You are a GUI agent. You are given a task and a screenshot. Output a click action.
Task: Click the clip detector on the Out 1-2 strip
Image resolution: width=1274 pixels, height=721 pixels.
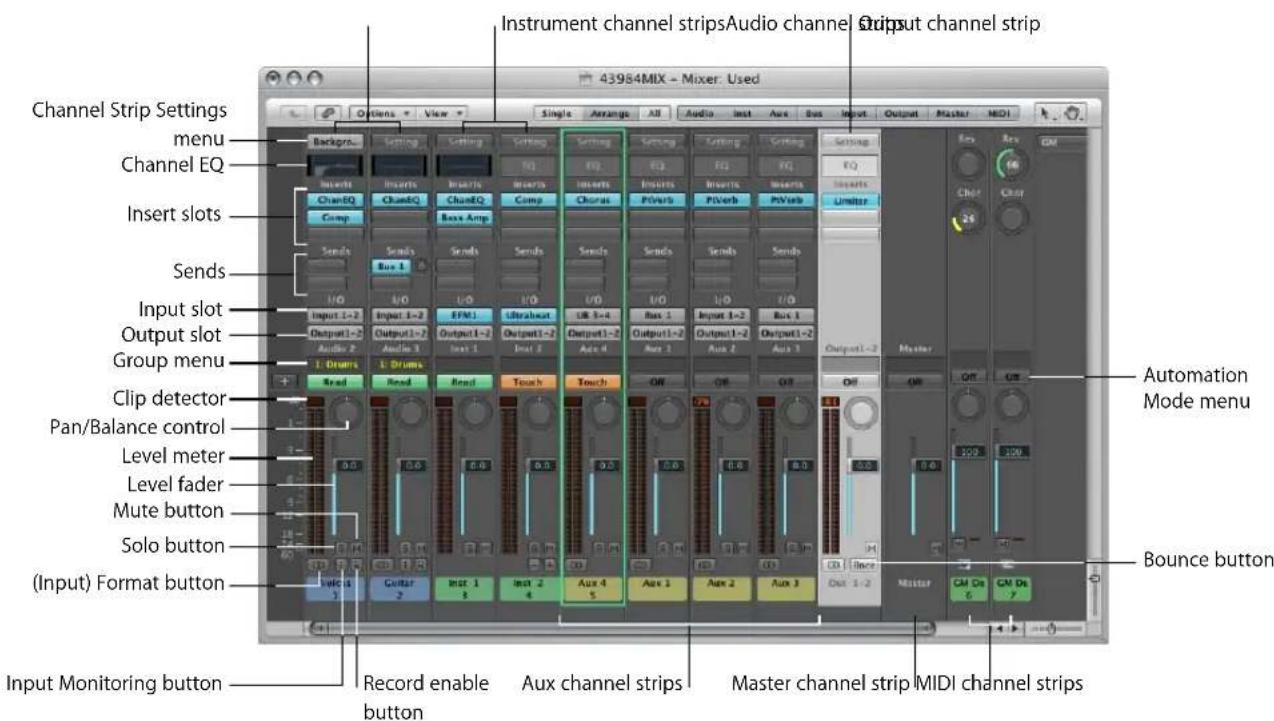pyautogui.click(x=829, y=401)
